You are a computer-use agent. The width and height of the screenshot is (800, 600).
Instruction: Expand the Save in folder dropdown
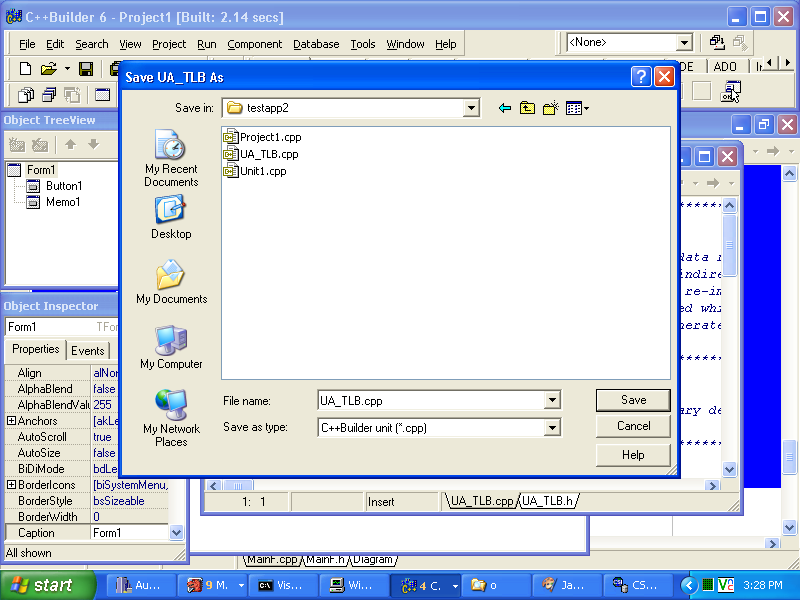pyautogui.click(x=471, y=108)
